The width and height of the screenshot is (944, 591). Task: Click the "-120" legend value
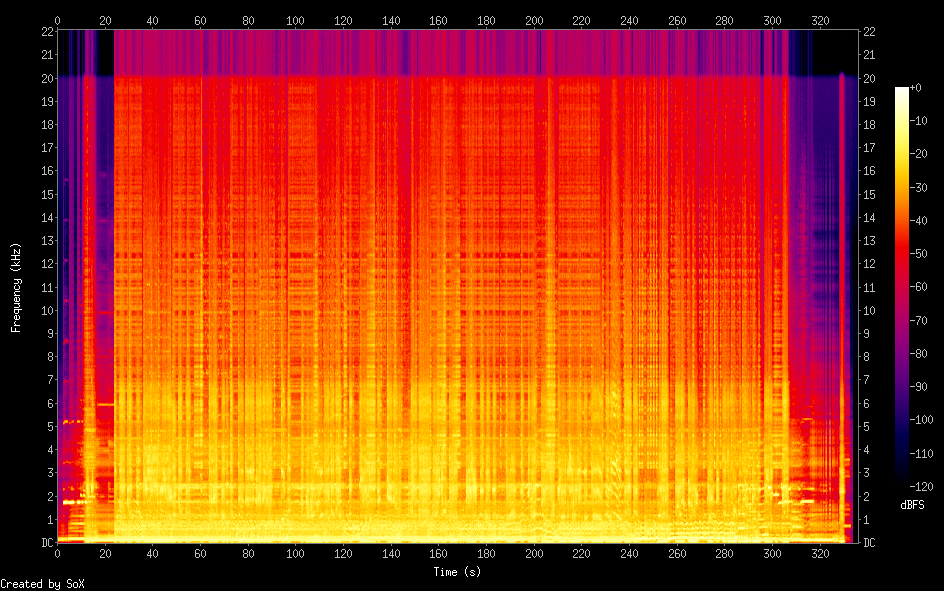(921, 487)
